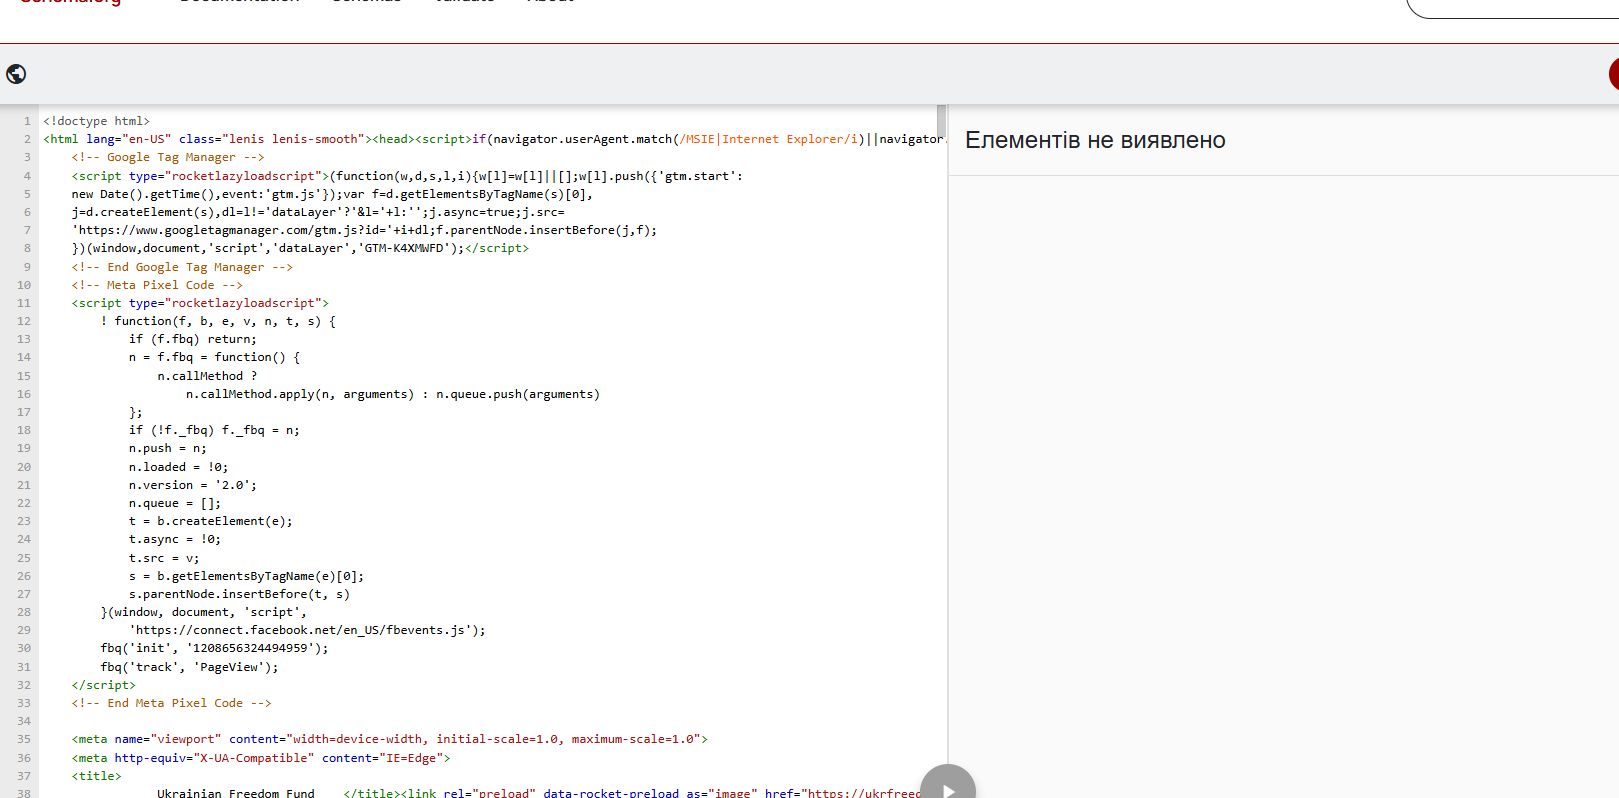The height and width of the screenshot is (798, 1619).
Task: Click the "t.async = !0;" line
Action: point(175,539)
